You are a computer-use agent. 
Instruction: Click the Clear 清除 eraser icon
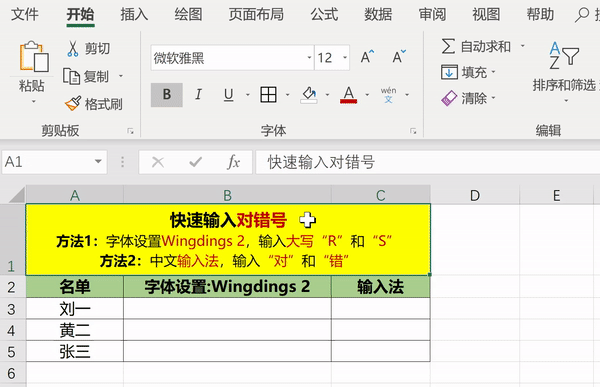[x=449, y=98]
